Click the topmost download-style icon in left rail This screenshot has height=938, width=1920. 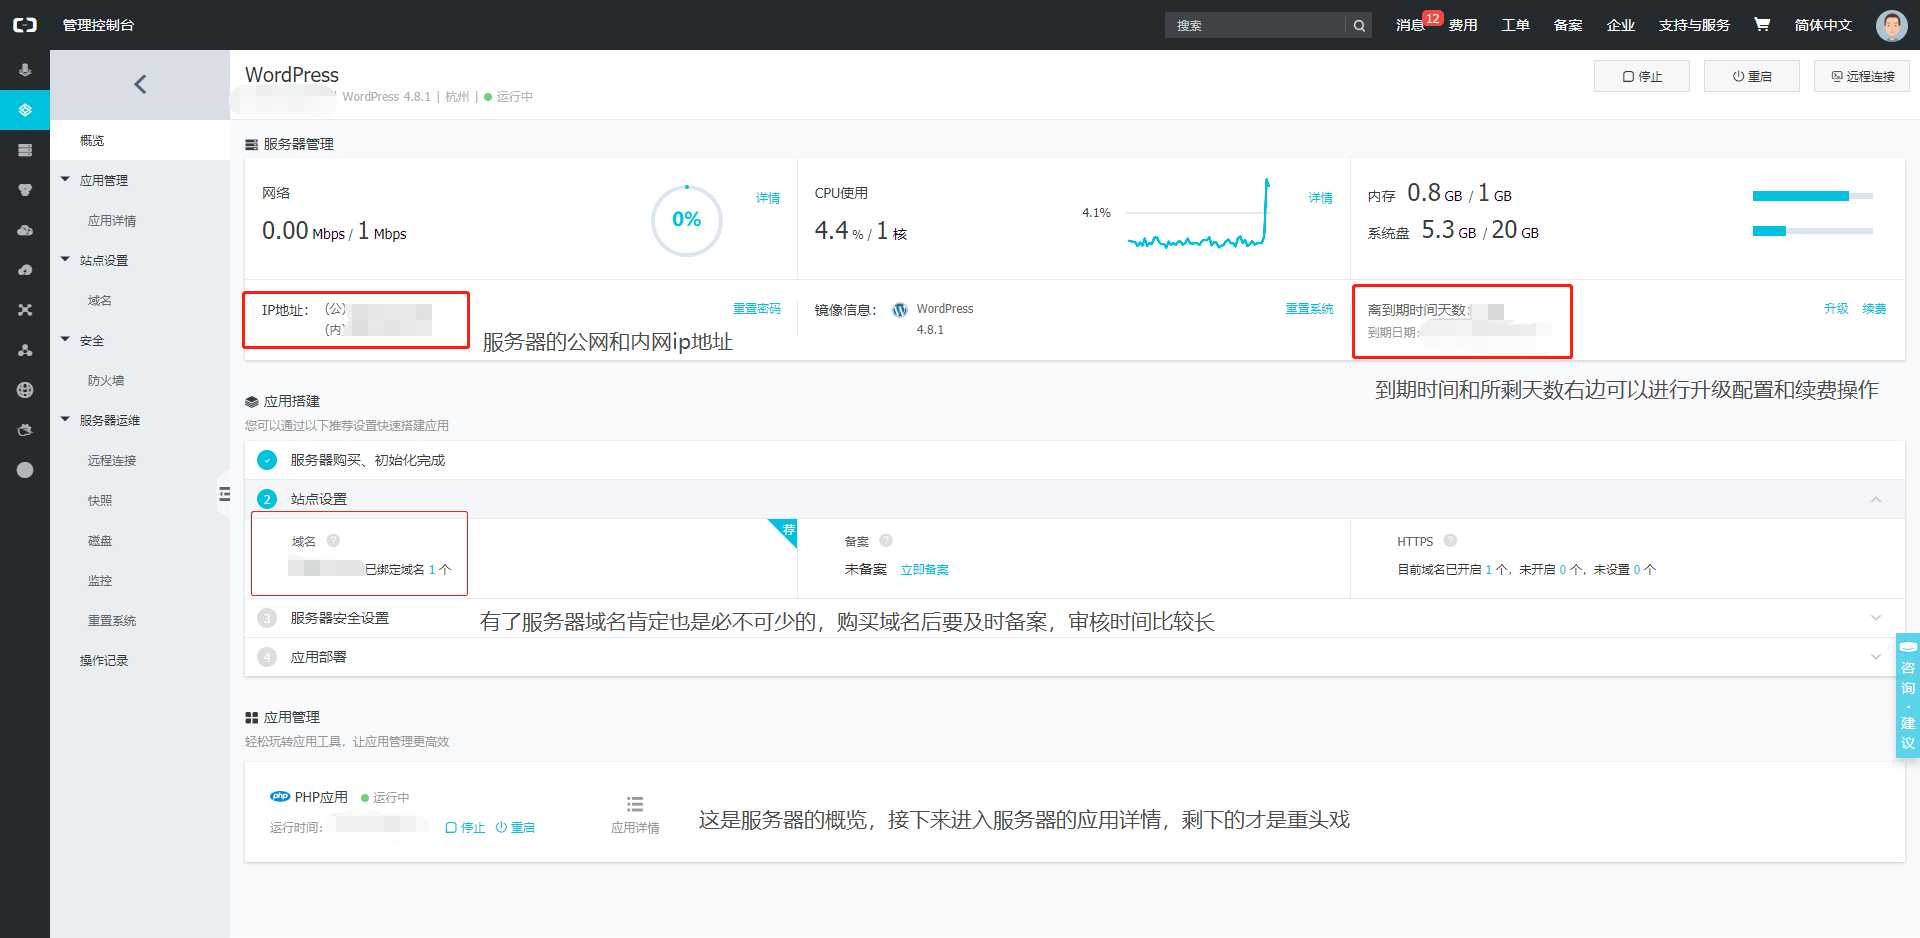point(25,70)
